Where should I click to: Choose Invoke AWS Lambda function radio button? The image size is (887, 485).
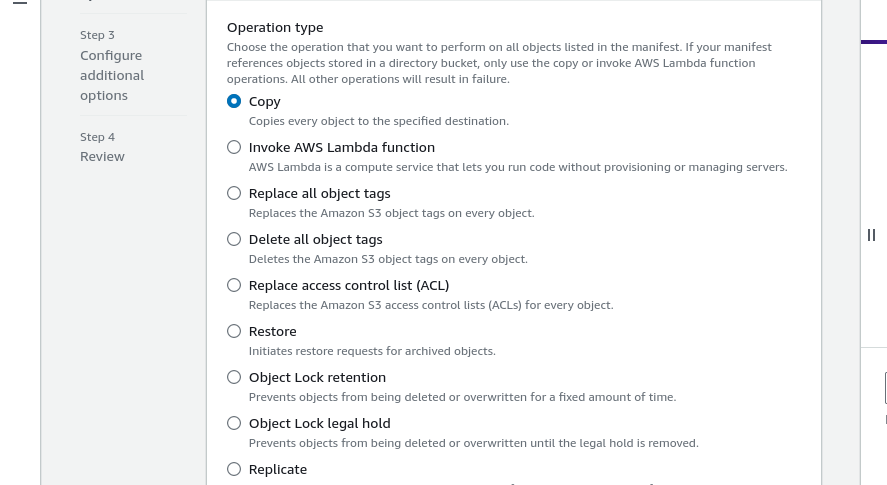tap(234, 147)
